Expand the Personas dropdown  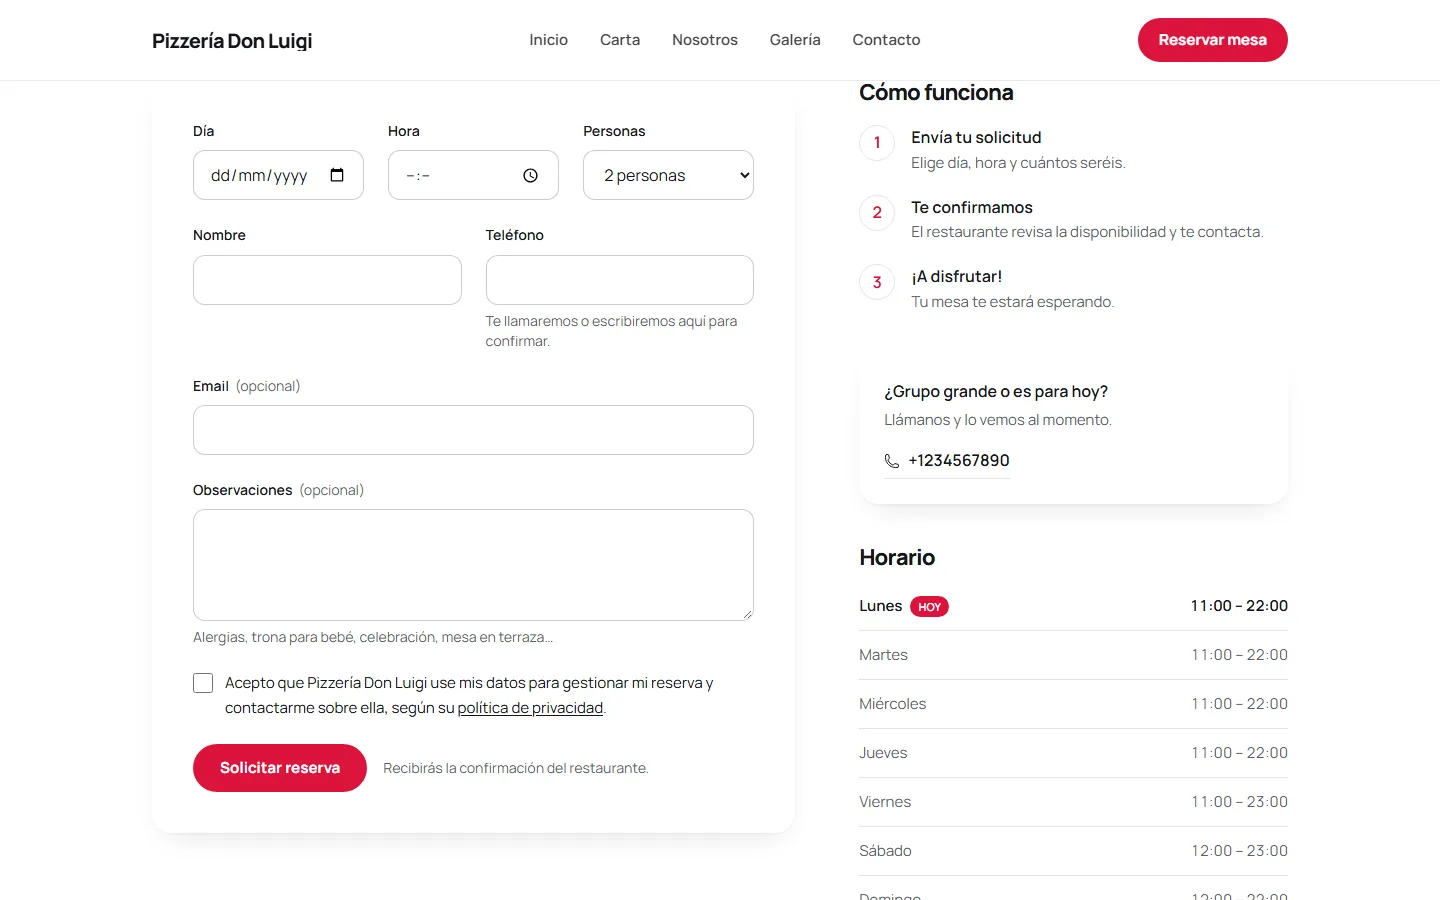[668, 175]
